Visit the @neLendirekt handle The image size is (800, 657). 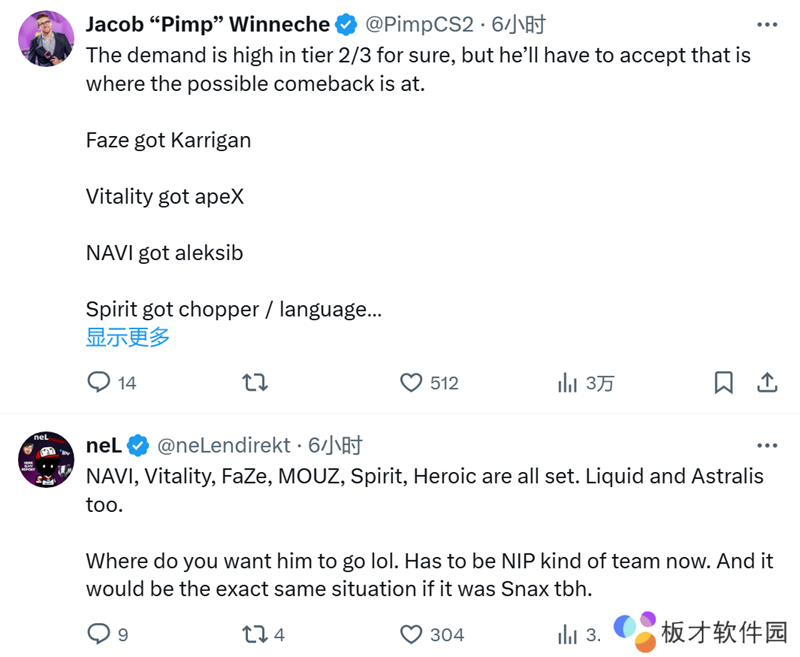224,446
